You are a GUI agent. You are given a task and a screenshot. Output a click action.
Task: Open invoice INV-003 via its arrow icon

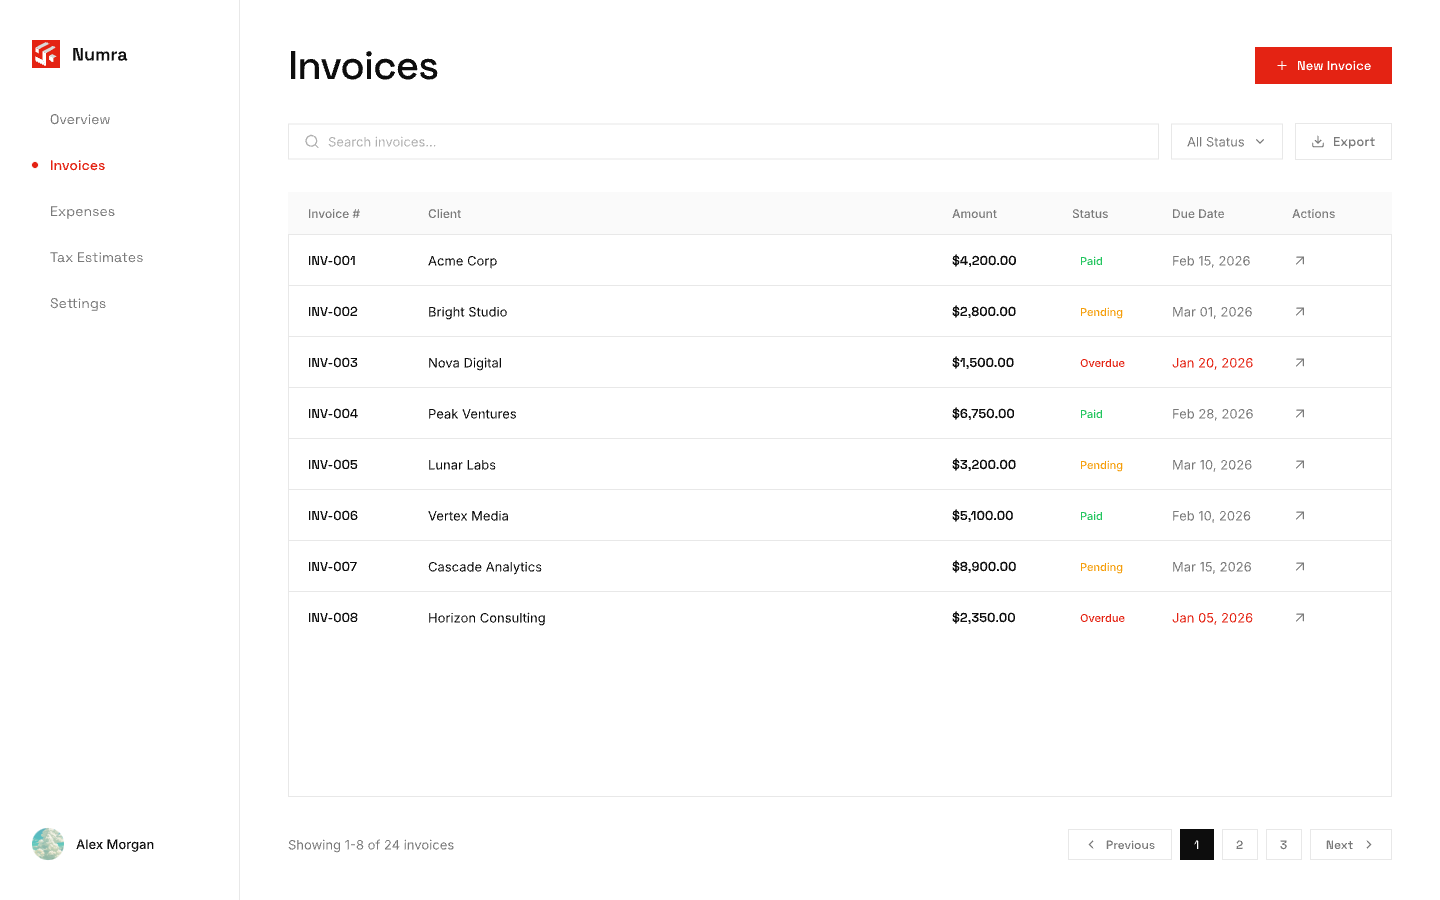click(x=1300, y=362)
